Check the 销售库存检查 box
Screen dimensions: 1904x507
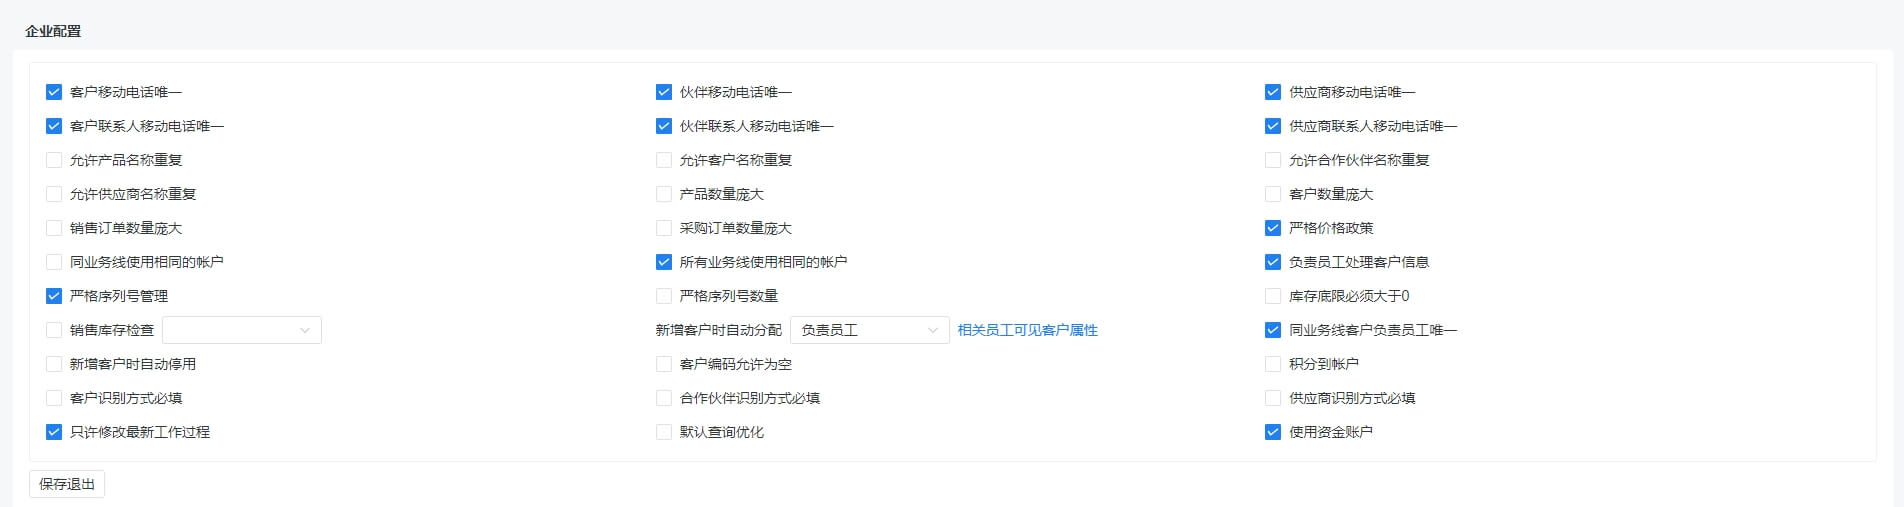click(x=54, y=330)
